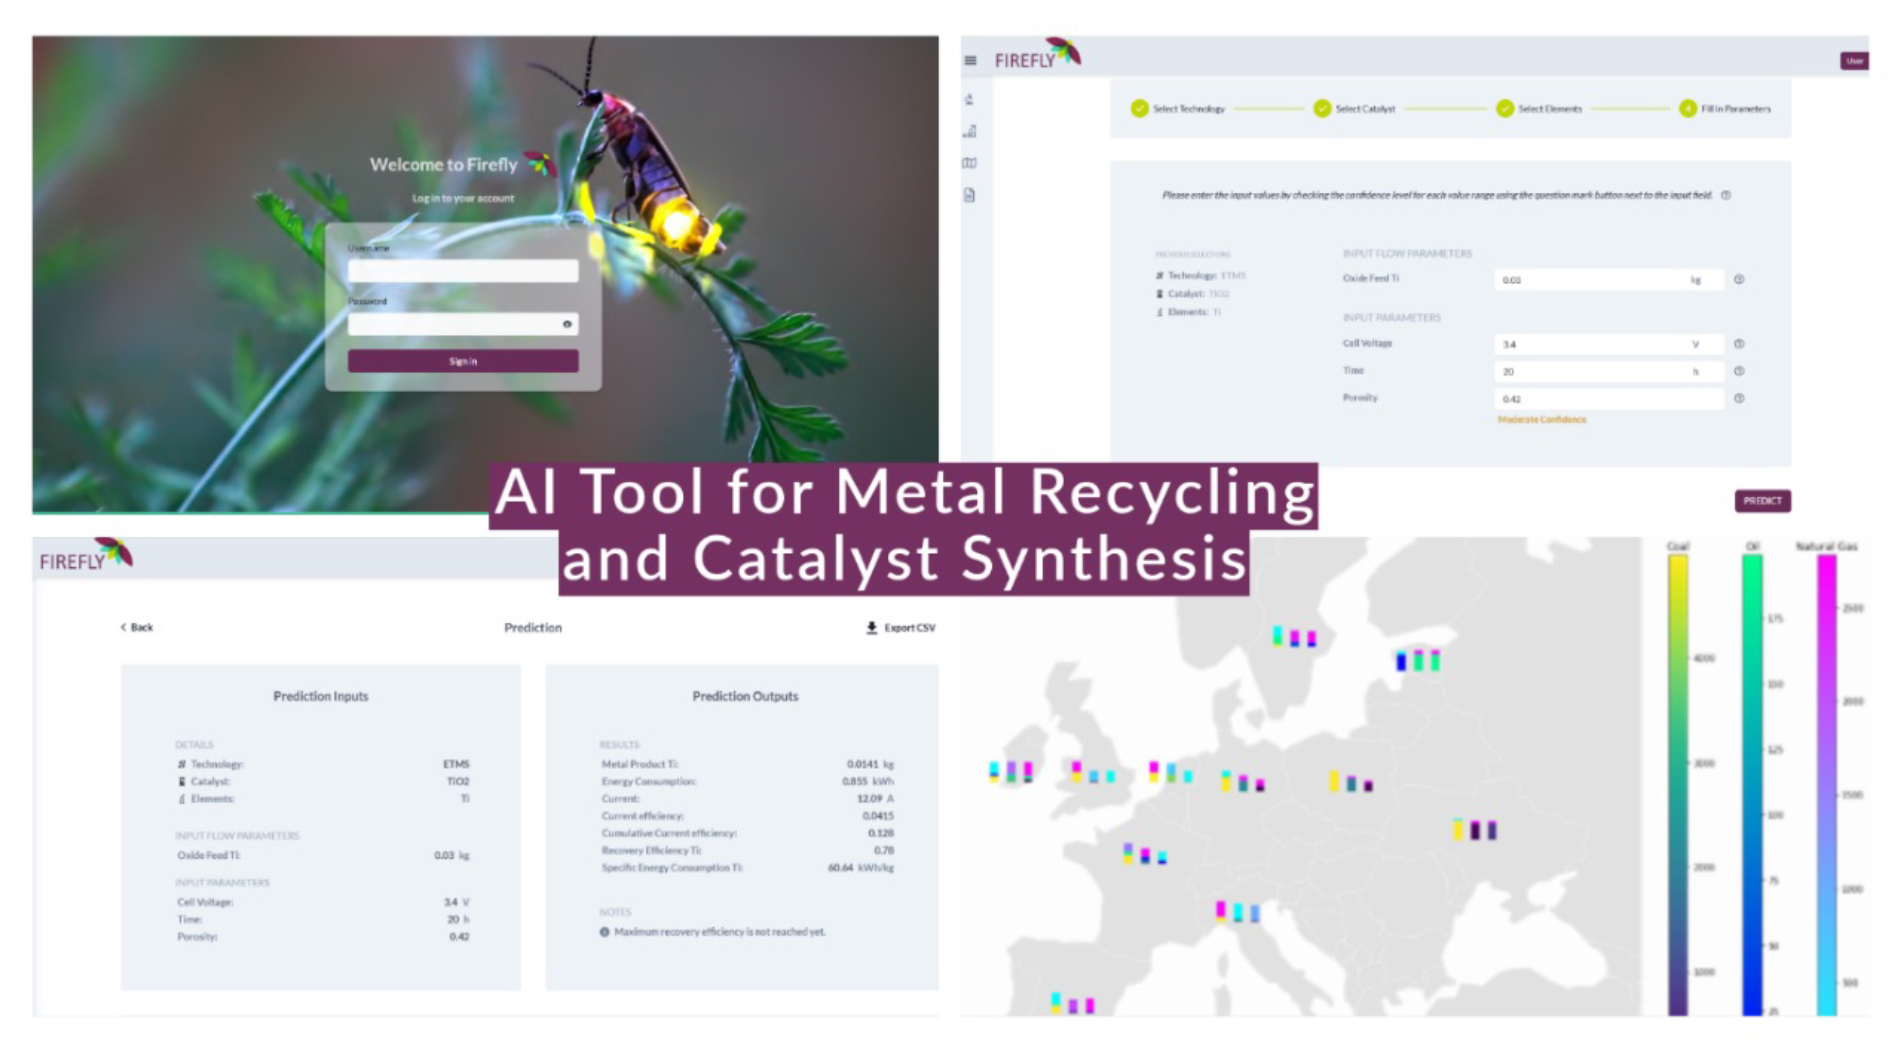
Task: Click the Technology icon in previous selections list
Action: click(1160, 275)
